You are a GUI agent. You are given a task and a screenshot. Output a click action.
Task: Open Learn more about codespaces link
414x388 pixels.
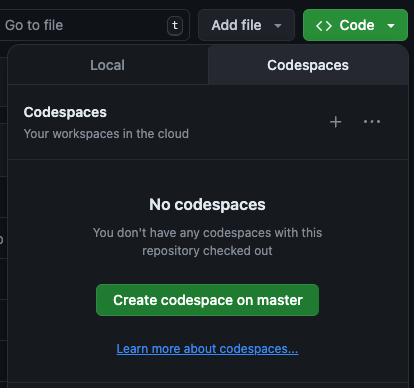click(x=207, y=349)
